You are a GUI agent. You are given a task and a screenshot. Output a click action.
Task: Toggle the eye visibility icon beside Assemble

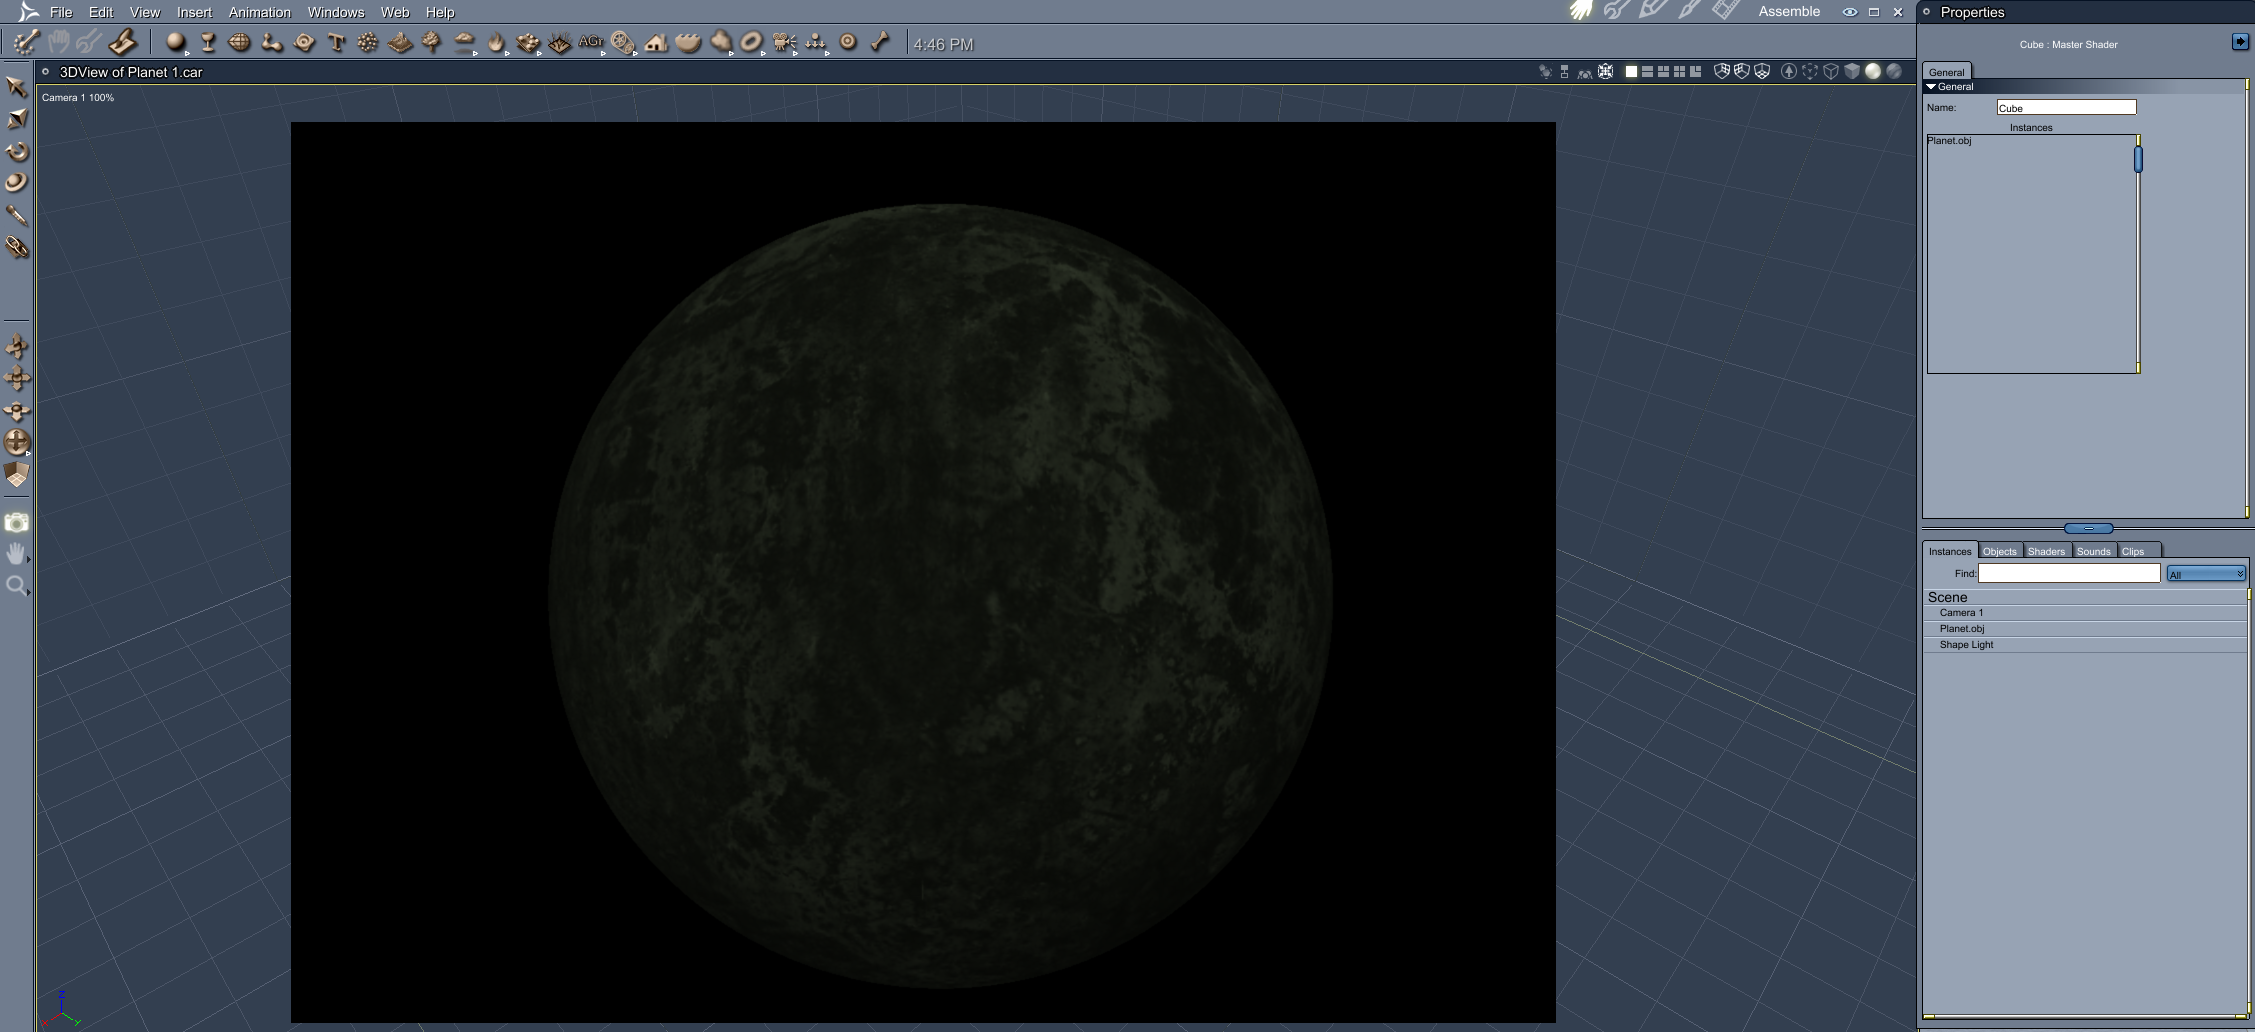tap(1849, 12)
